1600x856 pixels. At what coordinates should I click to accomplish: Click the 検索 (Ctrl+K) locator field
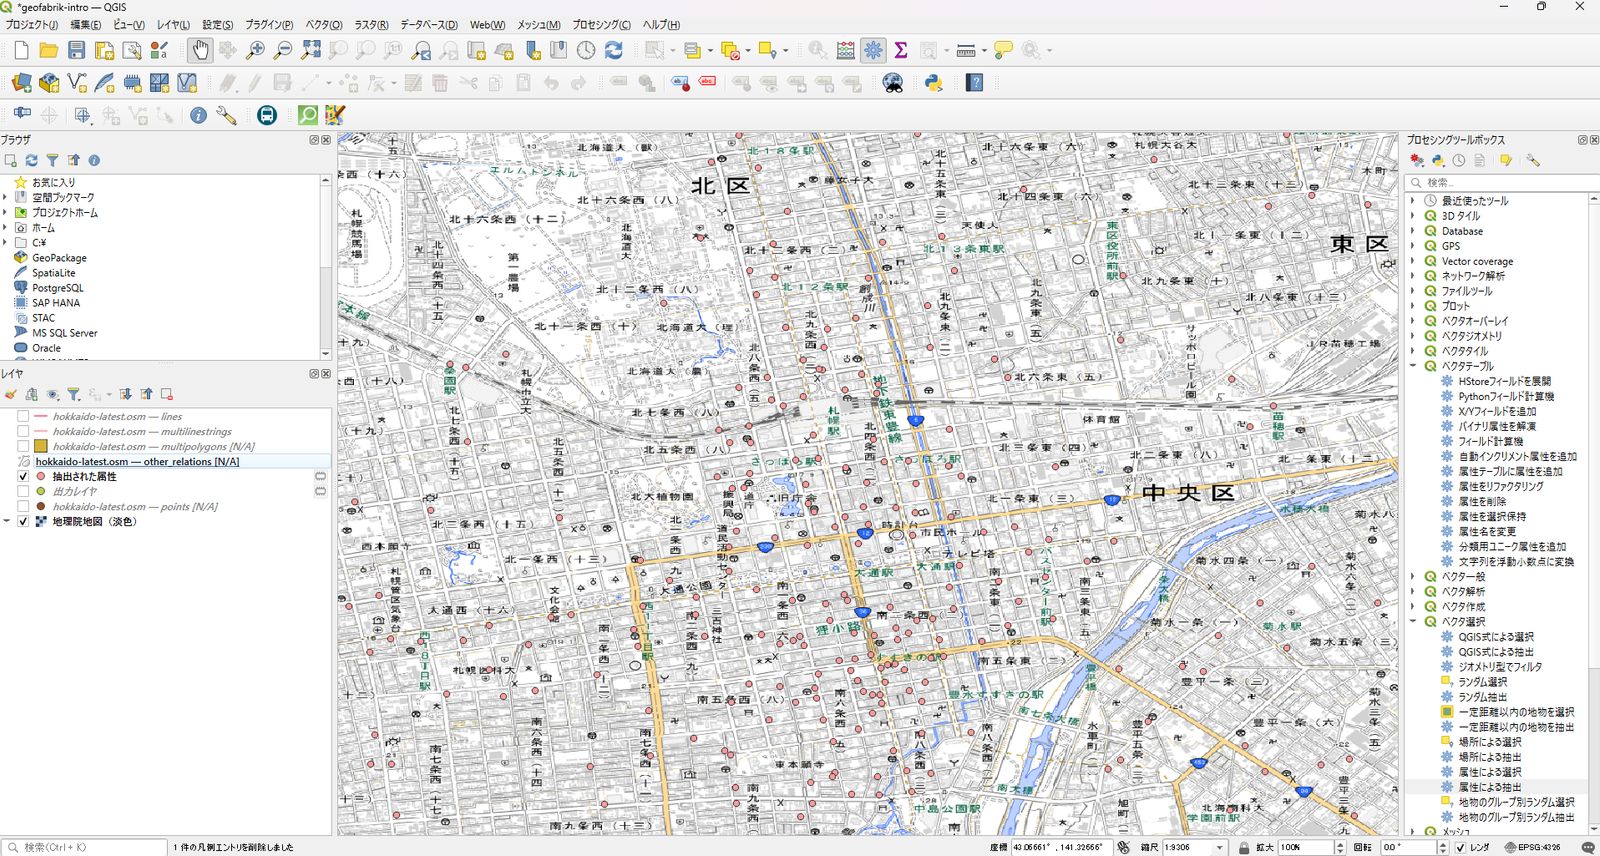(x=85, y=847)
